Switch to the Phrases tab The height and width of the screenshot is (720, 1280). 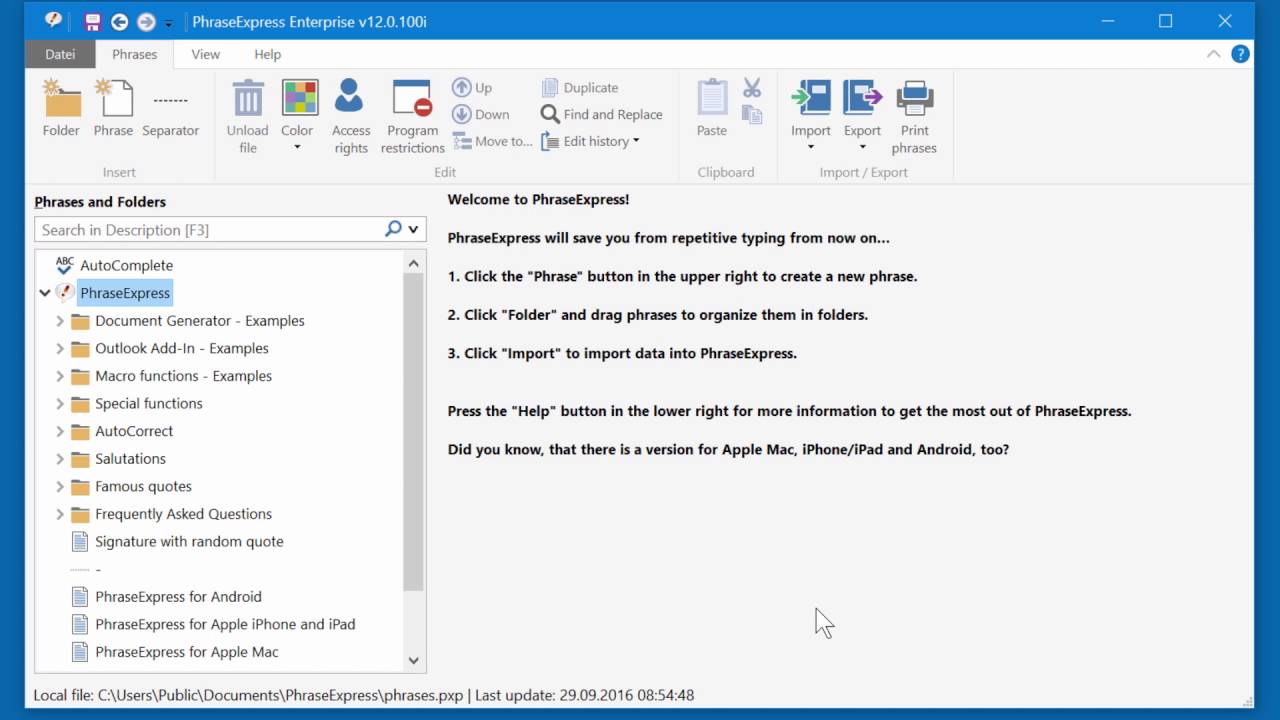tap(134, 55)
